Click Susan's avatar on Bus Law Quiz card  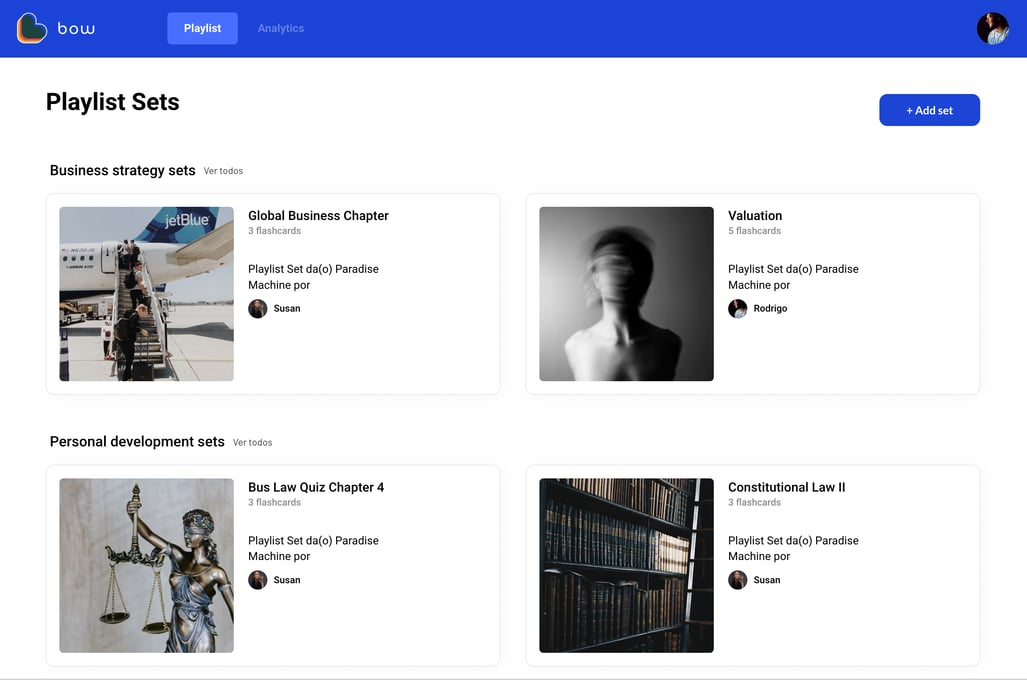tap(257, 580)
